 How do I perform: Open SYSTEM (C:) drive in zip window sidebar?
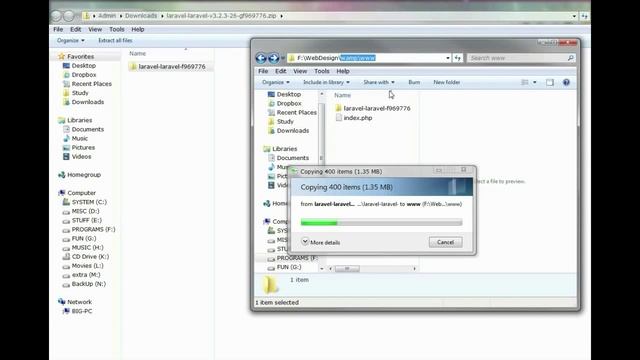(x=84, y=202)
